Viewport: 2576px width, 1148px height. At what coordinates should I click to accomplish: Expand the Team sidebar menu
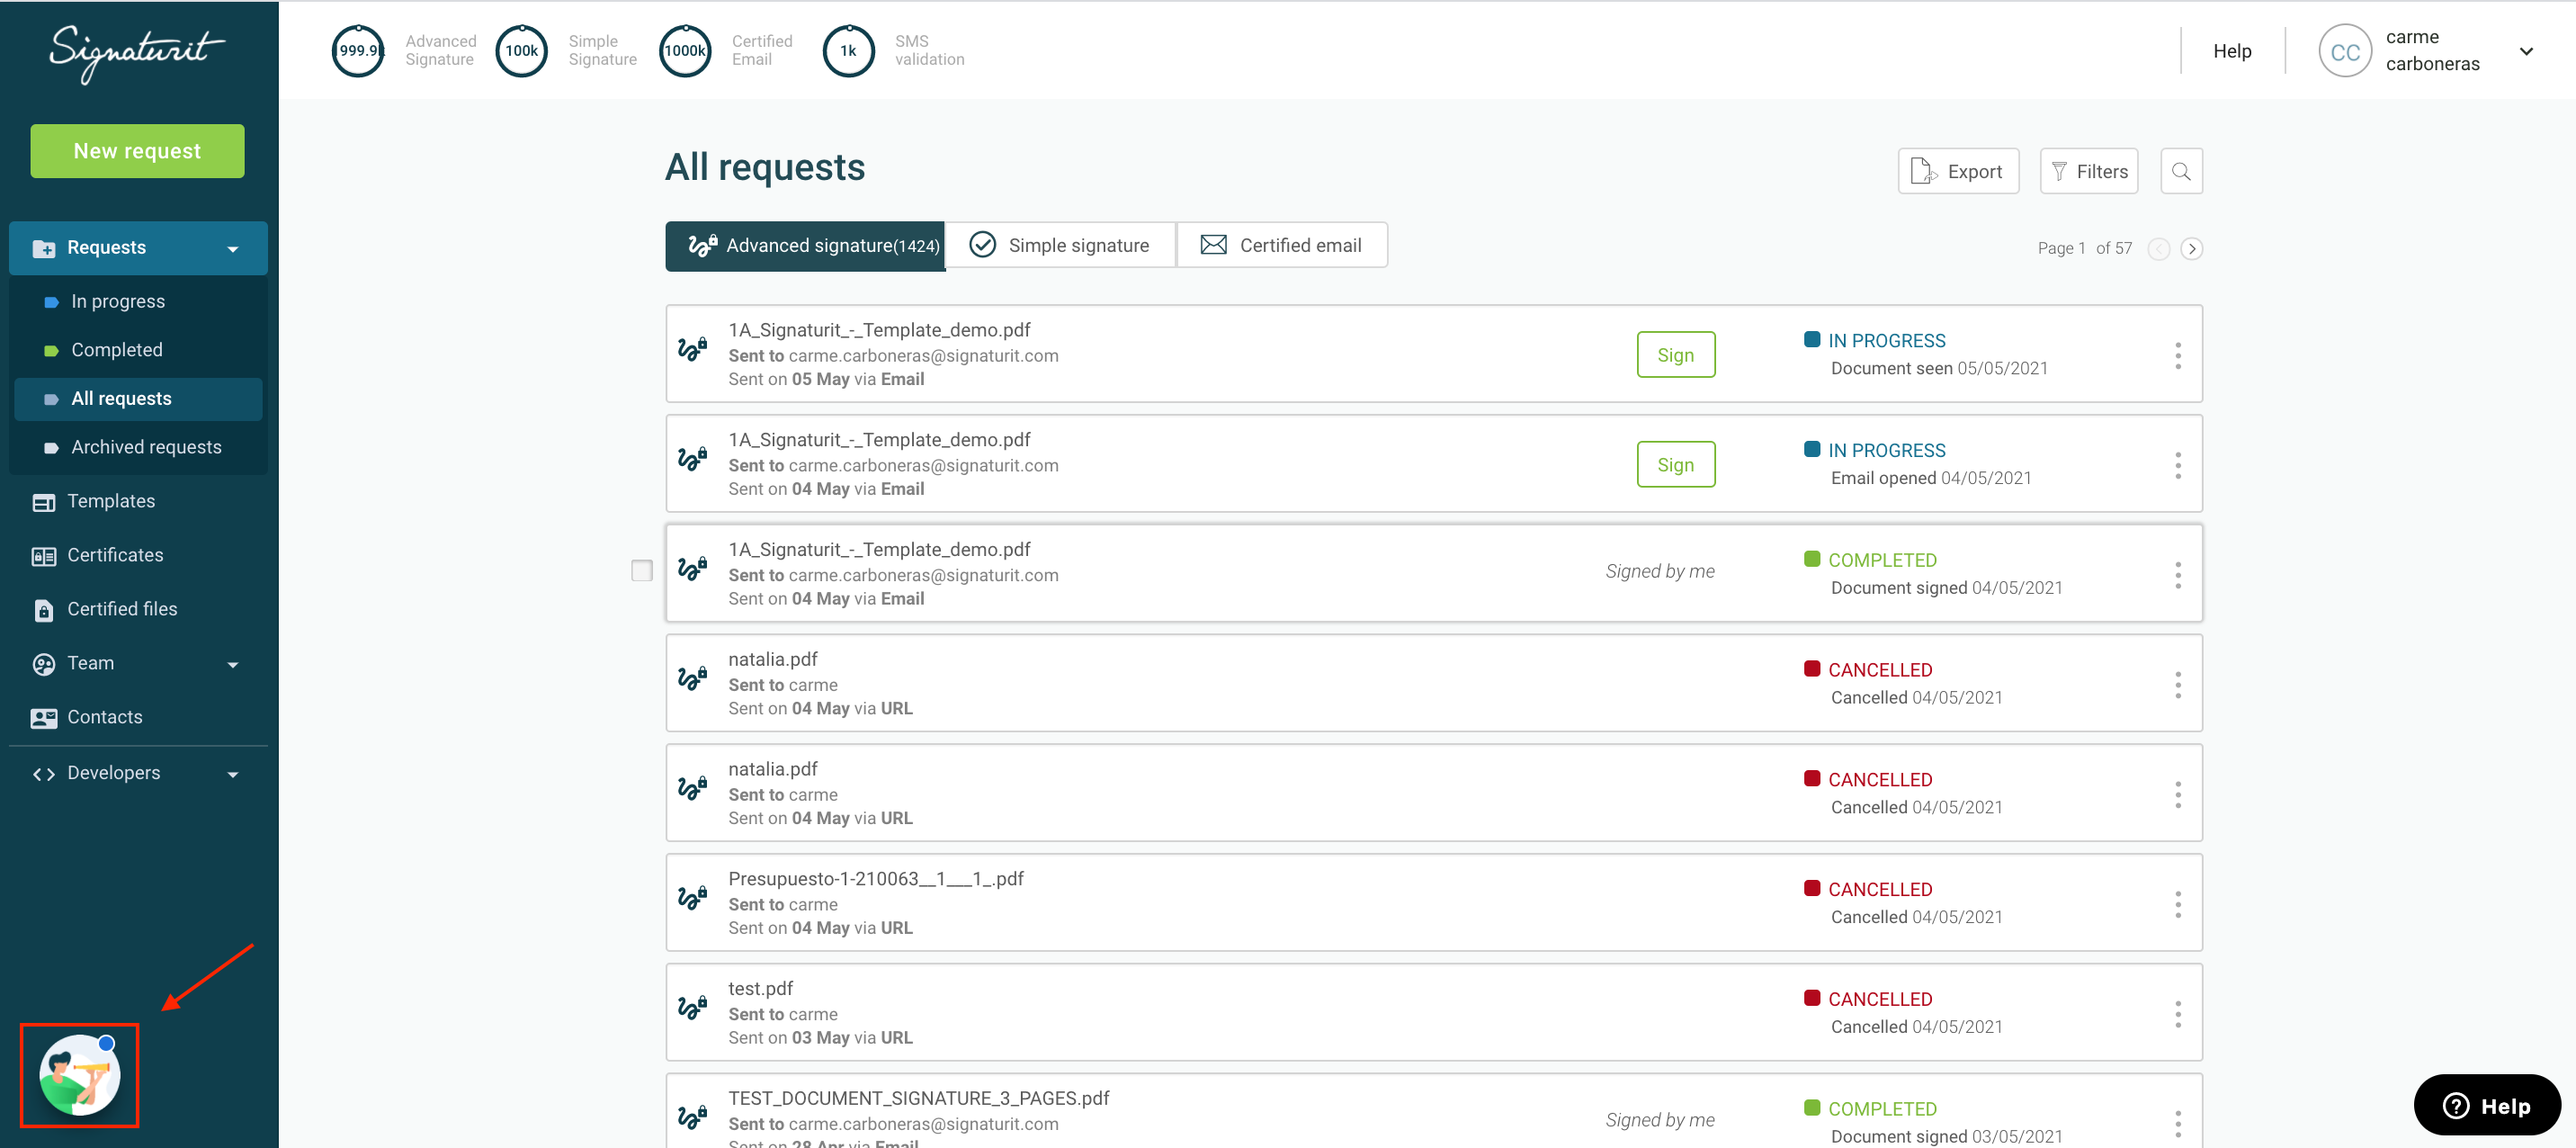[233, 665]
